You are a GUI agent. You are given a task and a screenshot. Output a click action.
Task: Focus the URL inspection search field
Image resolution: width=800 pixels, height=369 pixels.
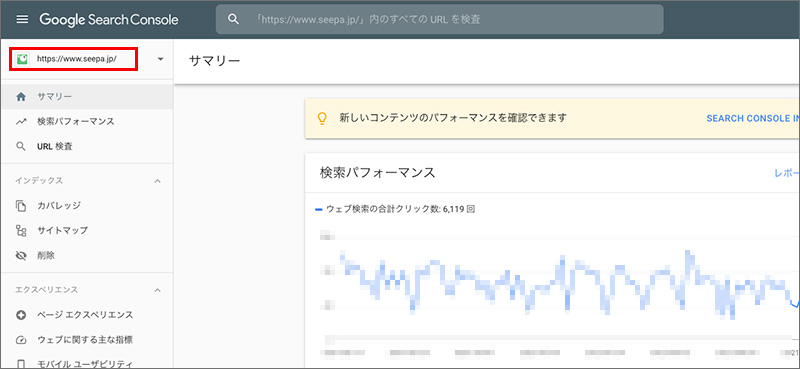[x=439, y=19]
